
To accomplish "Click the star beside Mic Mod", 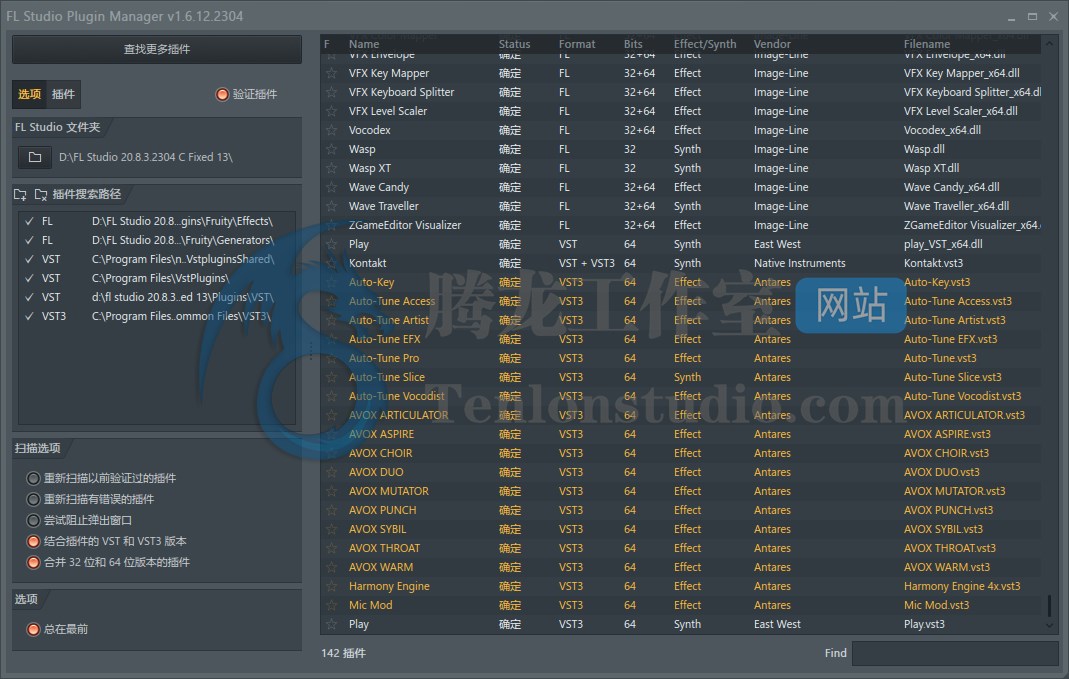I will [331, 605].
